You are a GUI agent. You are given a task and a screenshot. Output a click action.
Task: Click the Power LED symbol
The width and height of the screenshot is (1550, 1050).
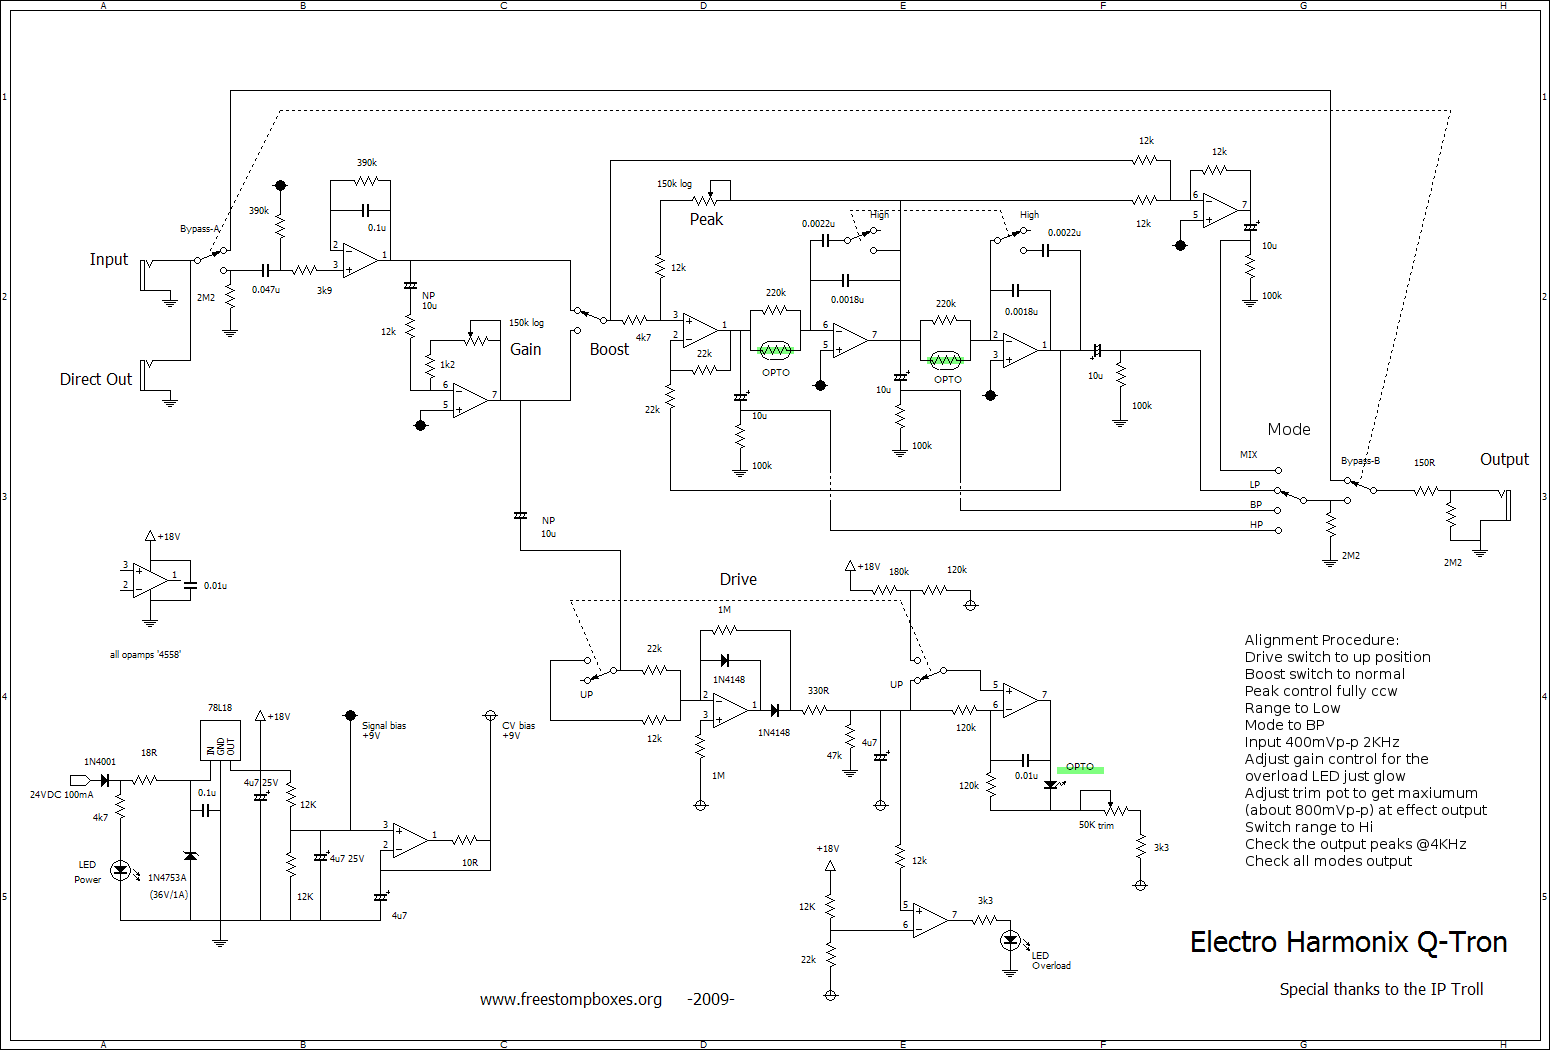(x=121, y=871)
